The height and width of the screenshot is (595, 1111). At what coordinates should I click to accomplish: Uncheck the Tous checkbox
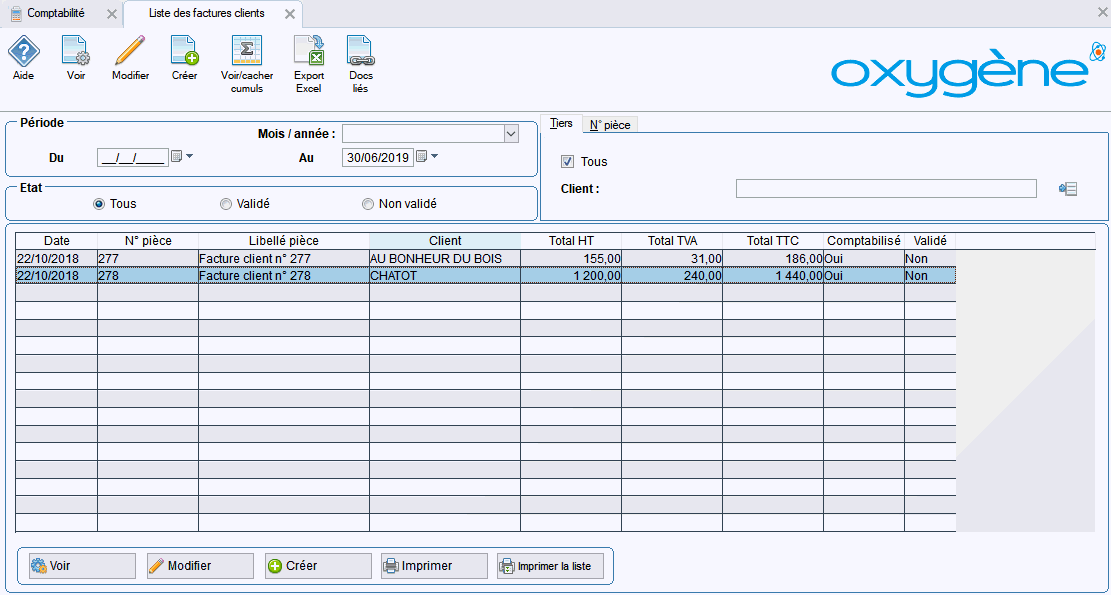tap(568, 162)
